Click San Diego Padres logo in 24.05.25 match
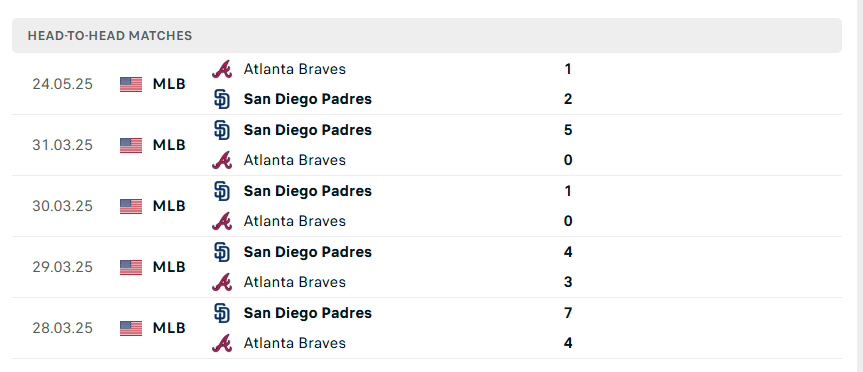 click(222, 99)
